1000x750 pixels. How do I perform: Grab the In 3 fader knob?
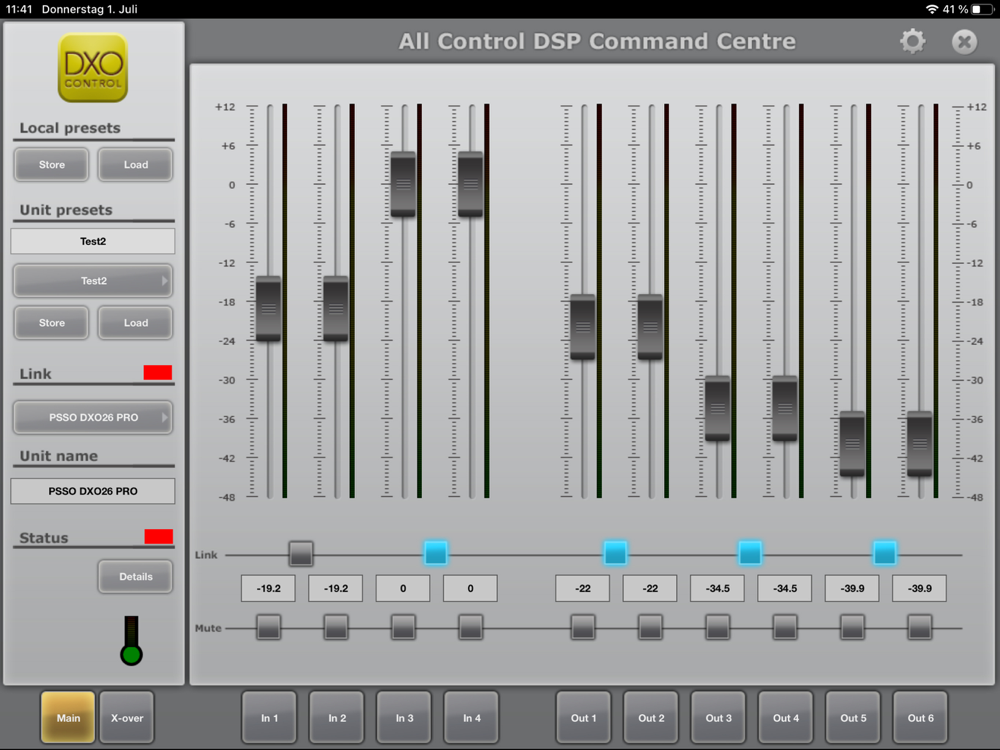pyautogui.click(x=403, y=184)
